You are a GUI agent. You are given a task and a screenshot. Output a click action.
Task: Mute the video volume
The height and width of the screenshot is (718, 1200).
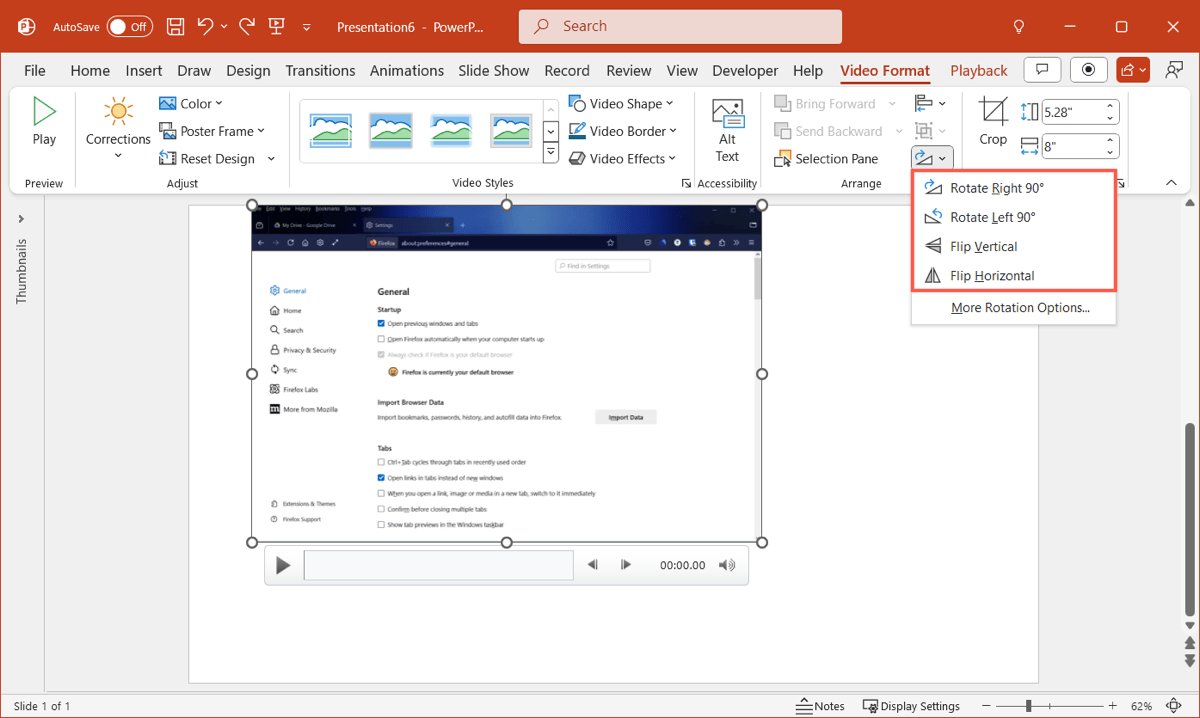pos(727,565)
